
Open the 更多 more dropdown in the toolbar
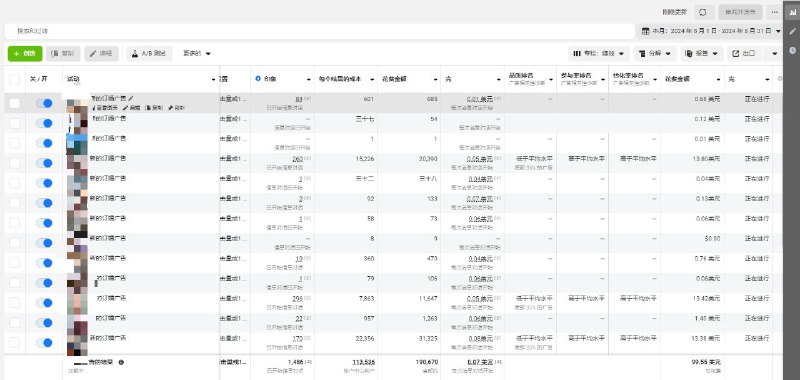coord(197,54)
